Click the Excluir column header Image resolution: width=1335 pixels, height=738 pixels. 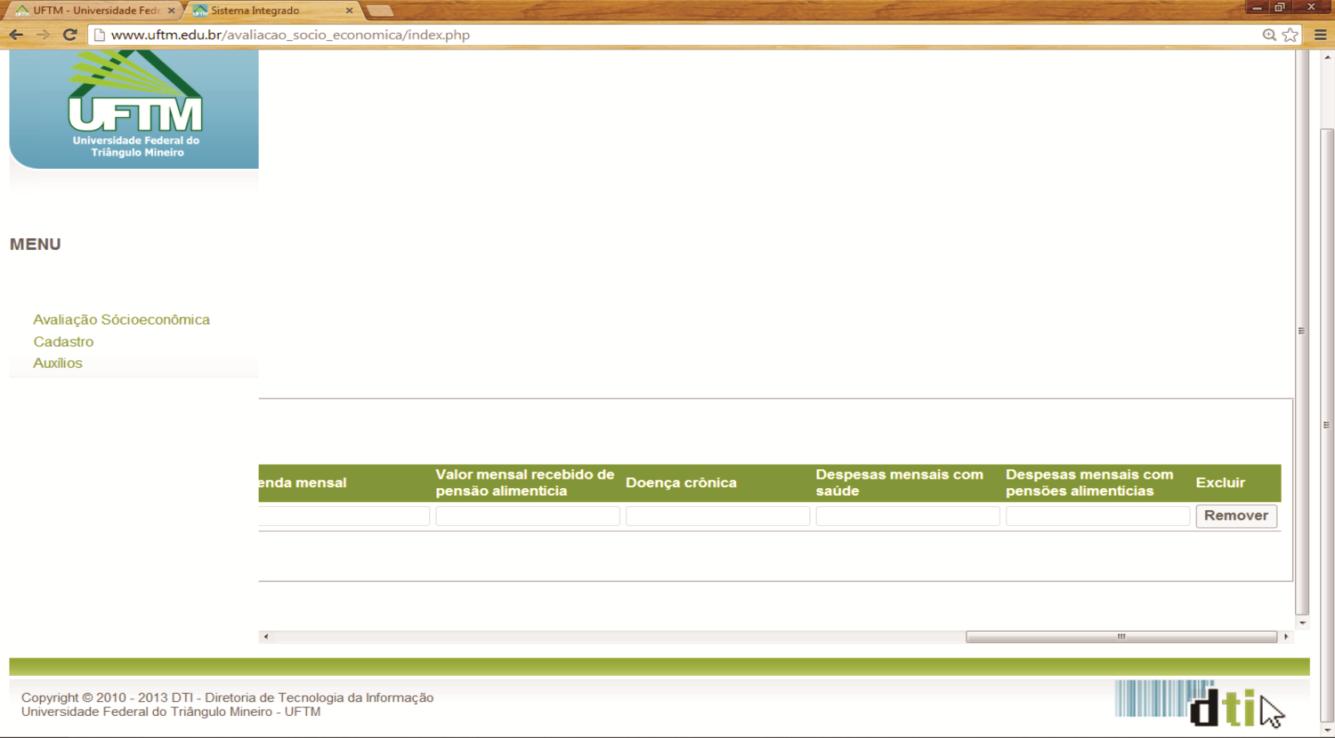point(1220,483)
